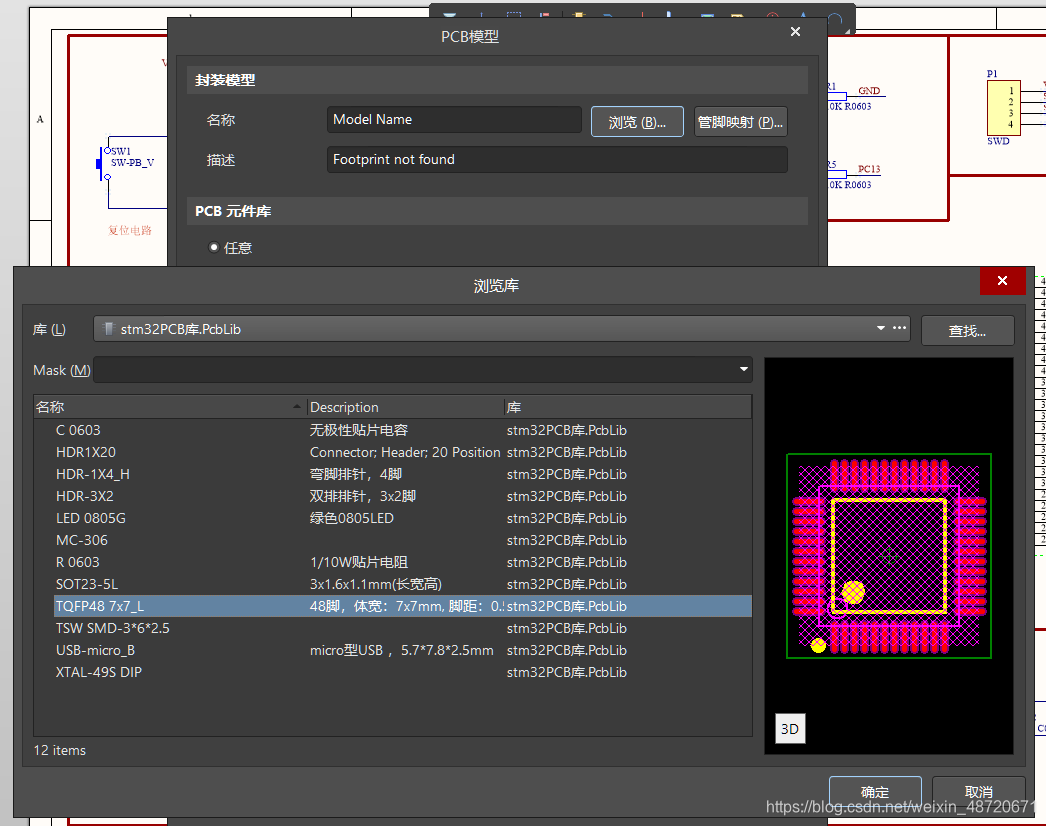Close the PCB模型 dialog

[x=795, y=33]
